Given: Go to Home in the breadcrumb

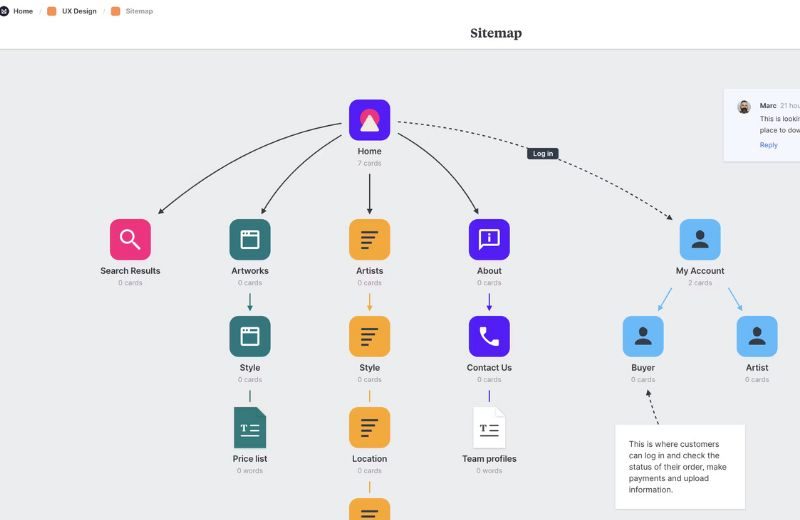Looking at the screenshot, I should [23, 11].
